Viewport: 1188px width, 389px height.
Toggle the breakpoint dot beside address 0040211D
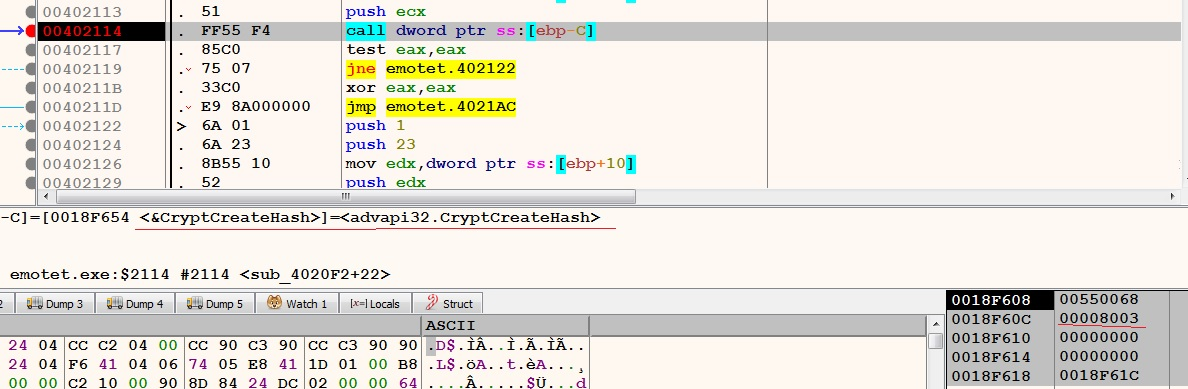tap(30, 107)
